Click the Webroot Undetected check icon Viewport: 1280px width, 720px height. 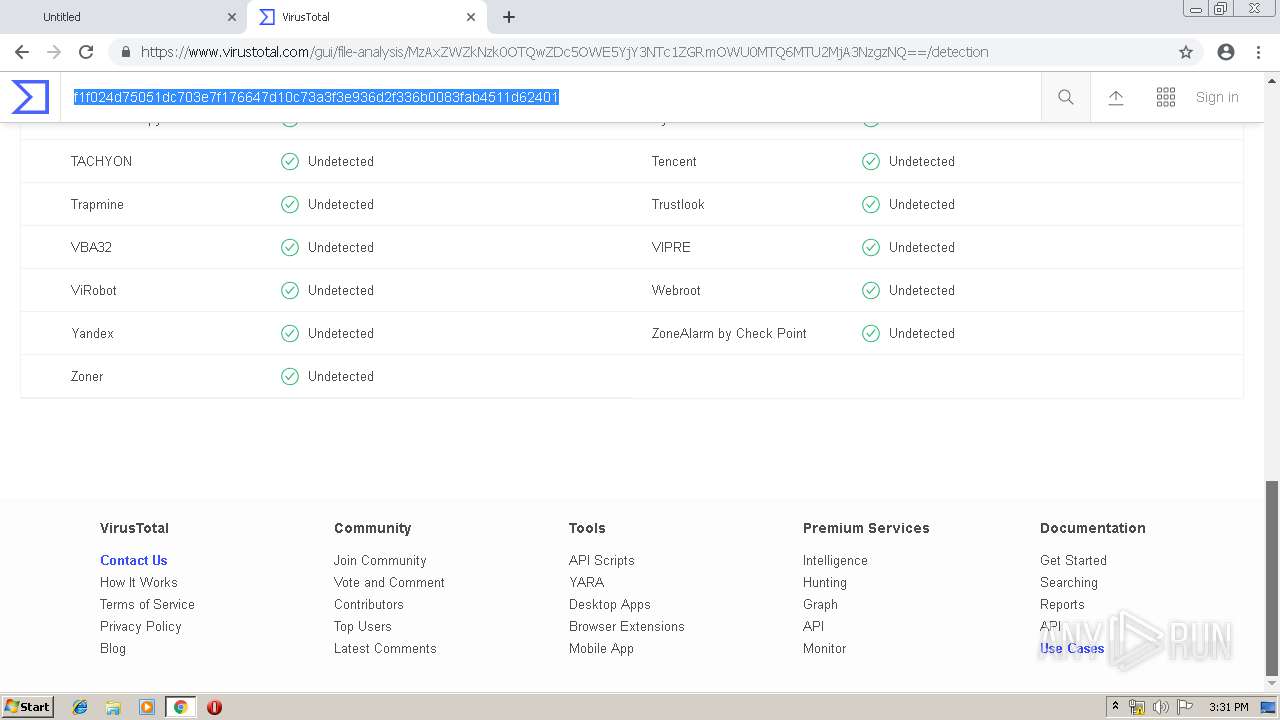pos(871,290)
